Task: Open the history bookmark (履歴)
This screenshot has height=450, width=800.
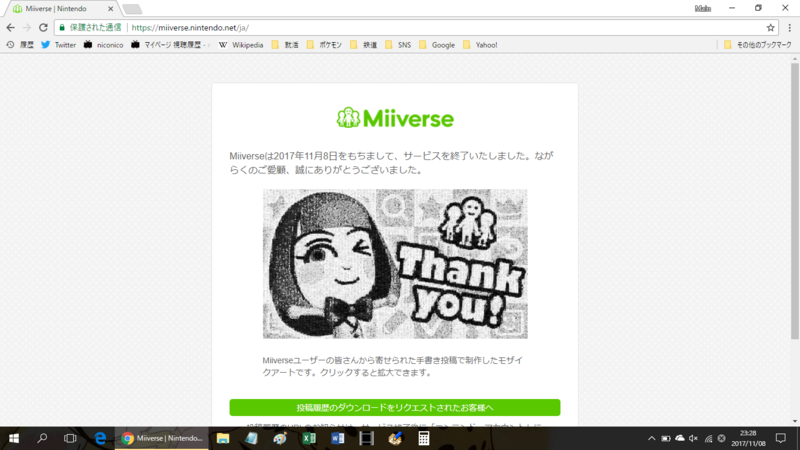Action: (x=20, y=45)
